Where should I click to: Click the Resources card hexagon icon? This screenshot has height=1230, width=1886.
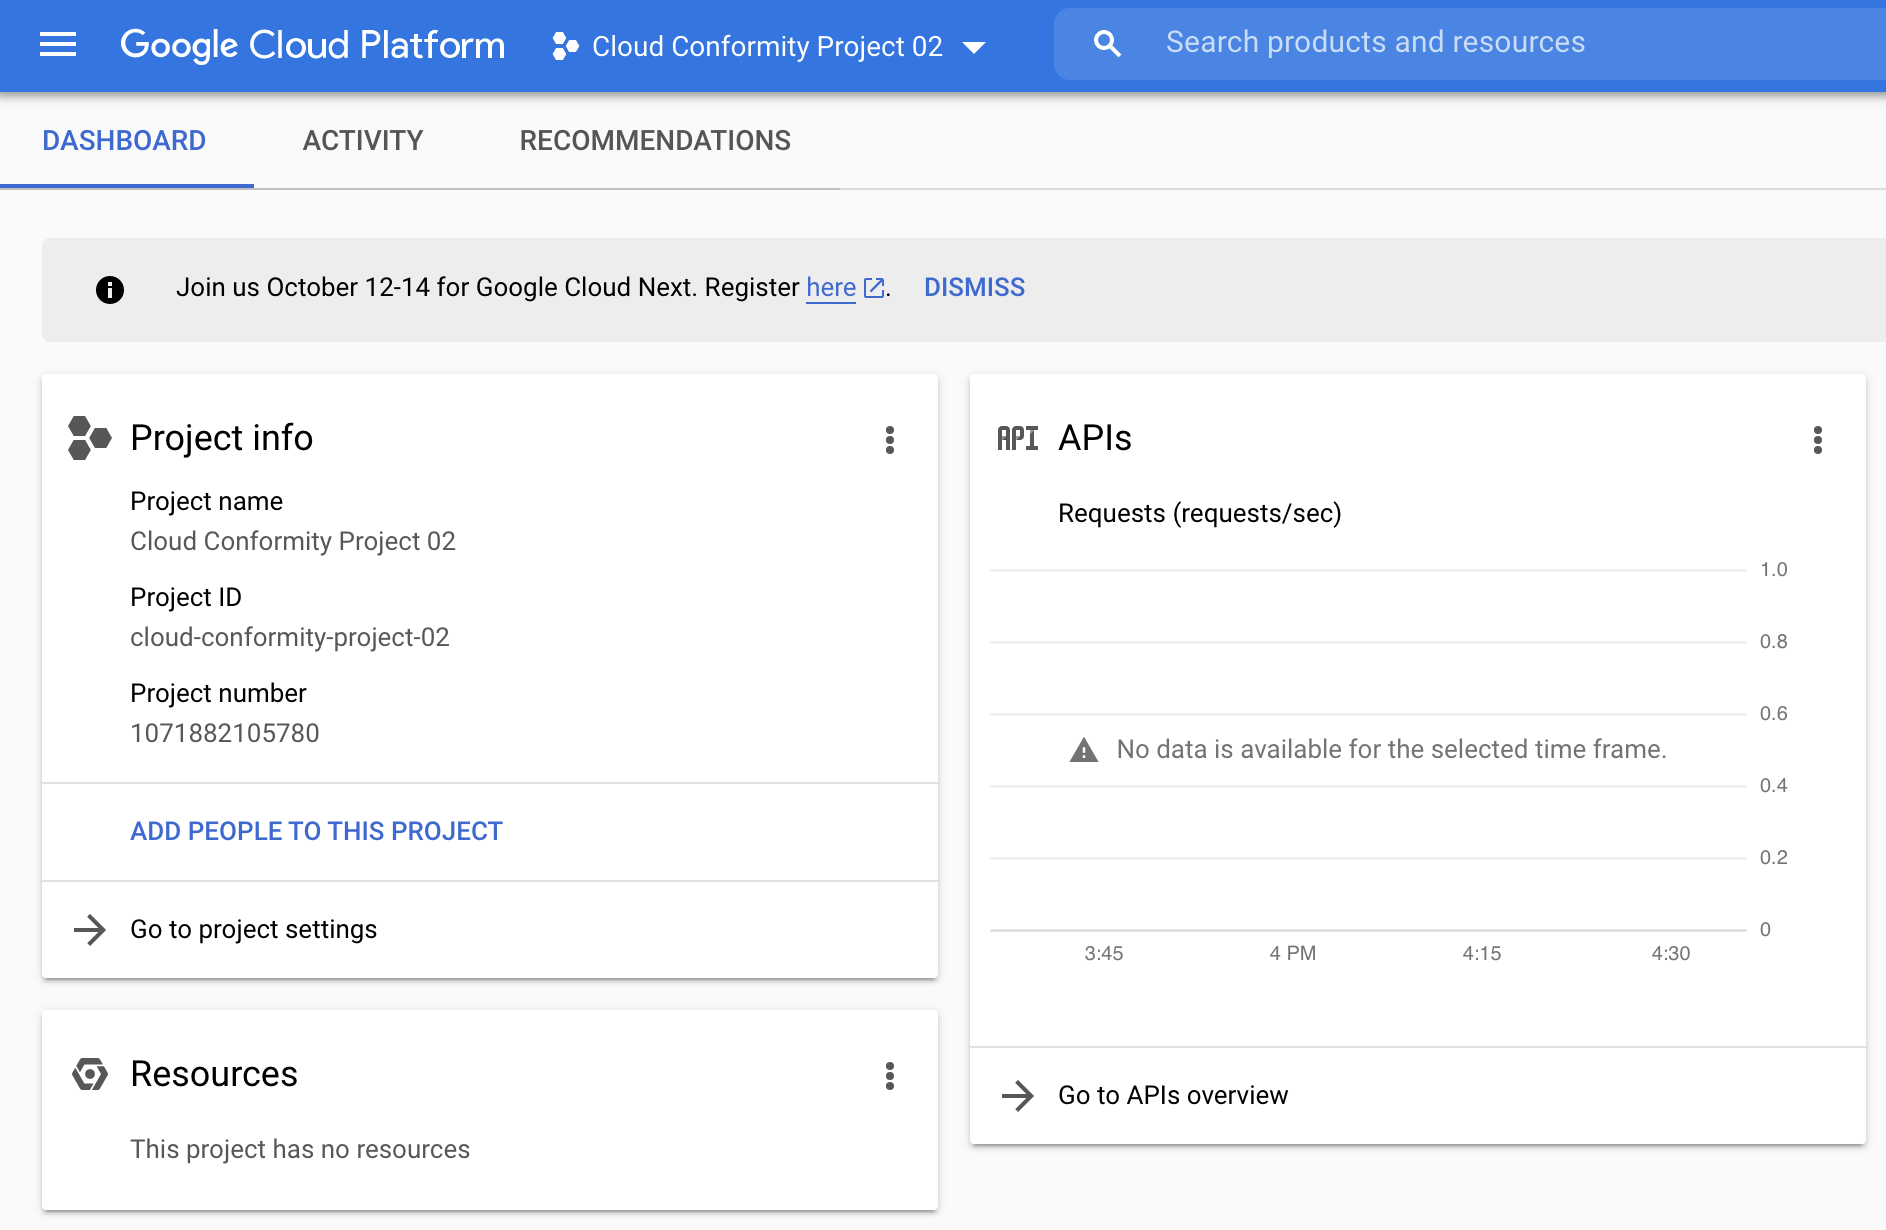coord(89,1074)
